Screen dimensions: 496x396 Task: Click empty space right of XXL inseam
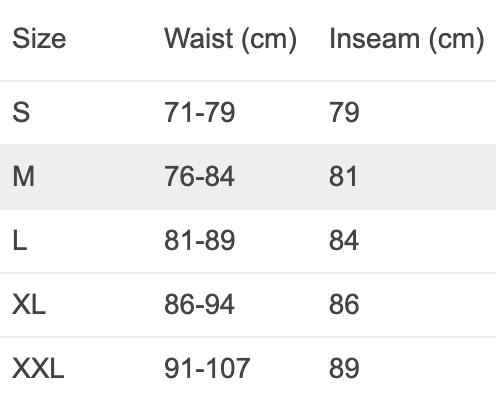[x=428, y=368]
